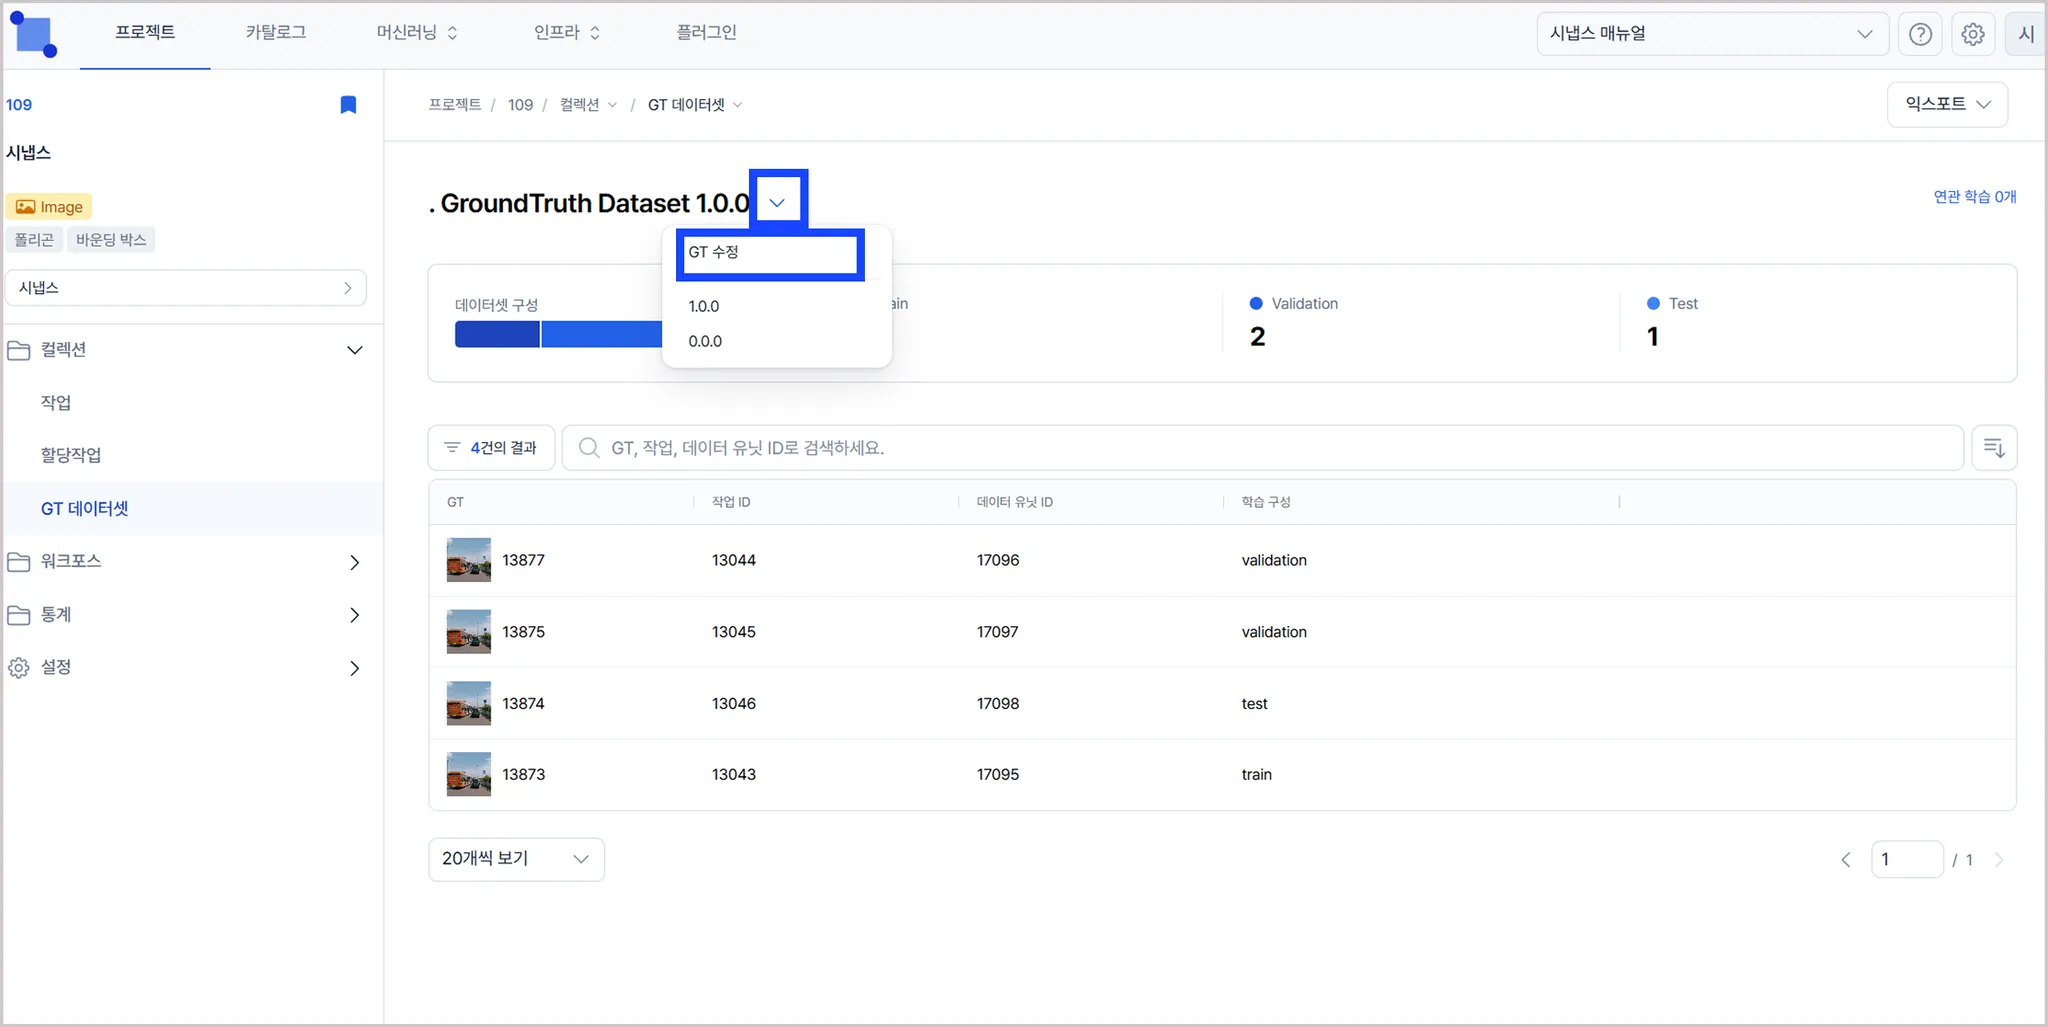Screen dimensions: 2048x1027
Task: Choose 'GT 수정' from the dropdown menu
Action: tap(770, 253)
